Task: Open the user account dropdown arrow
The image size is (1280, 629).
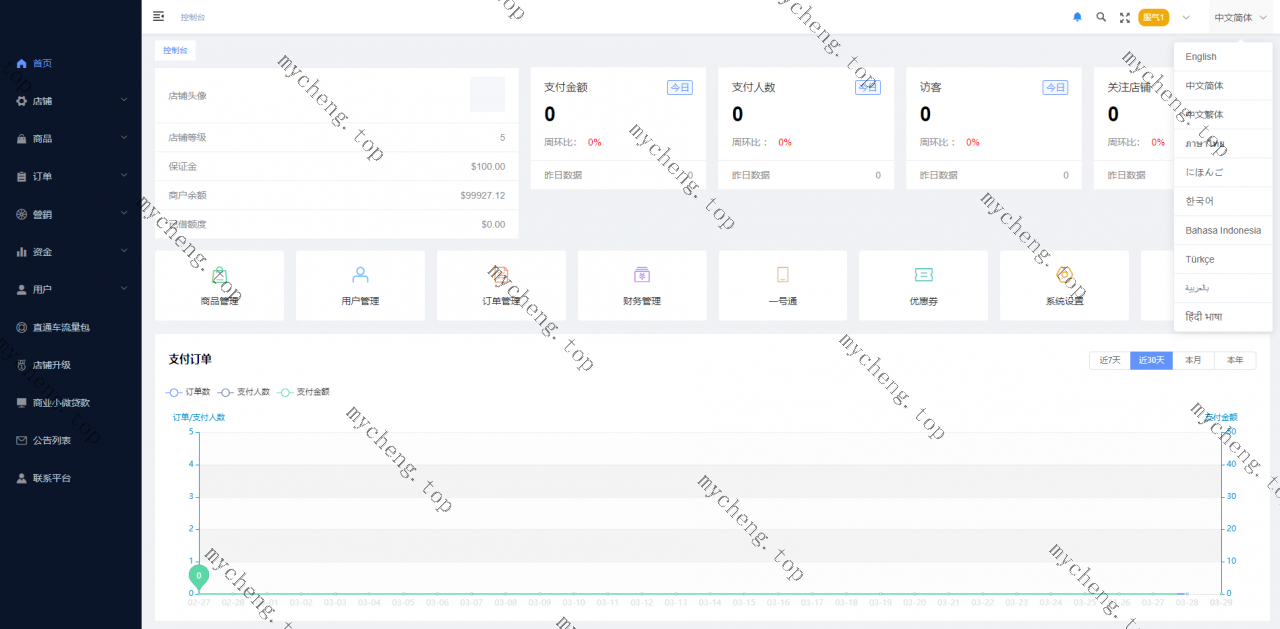Action: [1186, 17]
